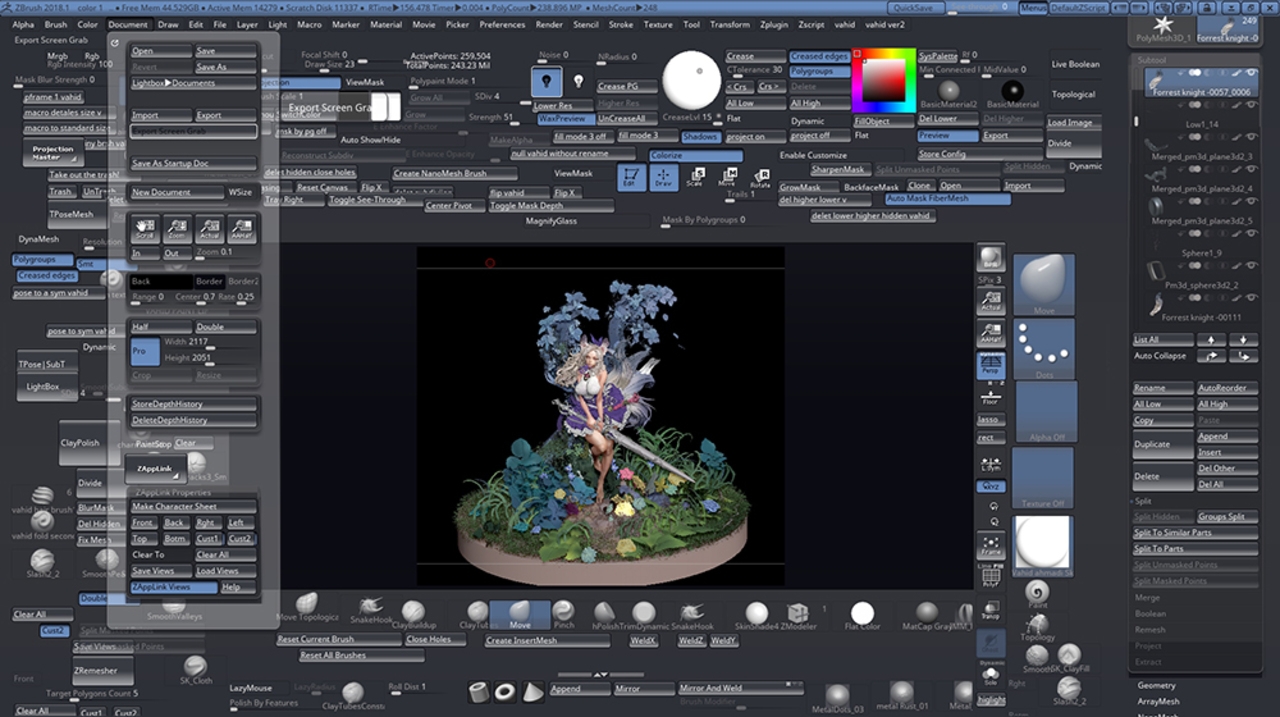1280x717 pixels.
Task: Open Lightbox Documents browser
Action: click(x=194, y=83)
